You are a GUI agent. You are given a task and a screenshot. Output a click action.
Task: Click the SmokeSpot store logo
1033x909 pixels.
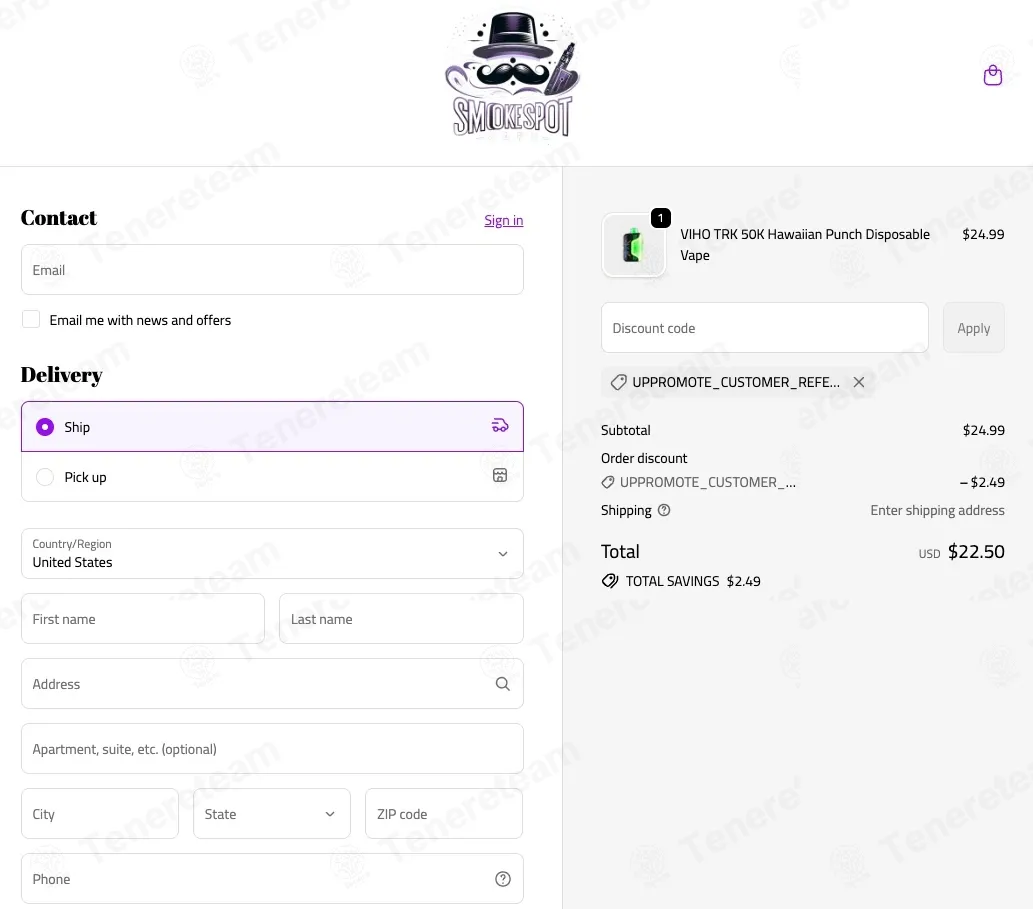[512, 74]
